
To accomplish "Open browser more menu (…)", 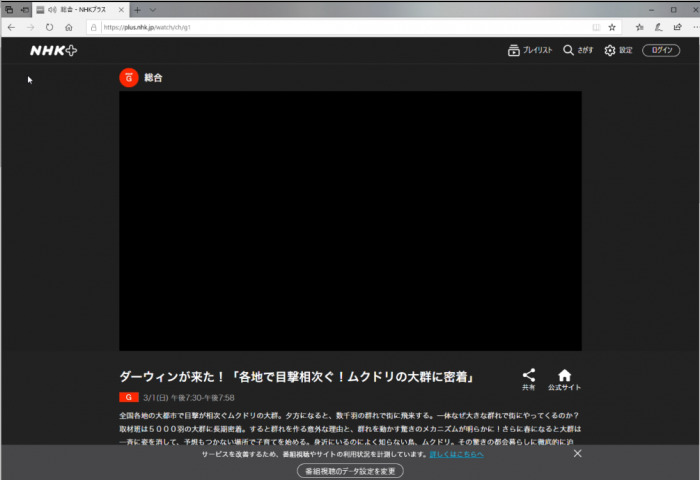I will tap(695, 27).
